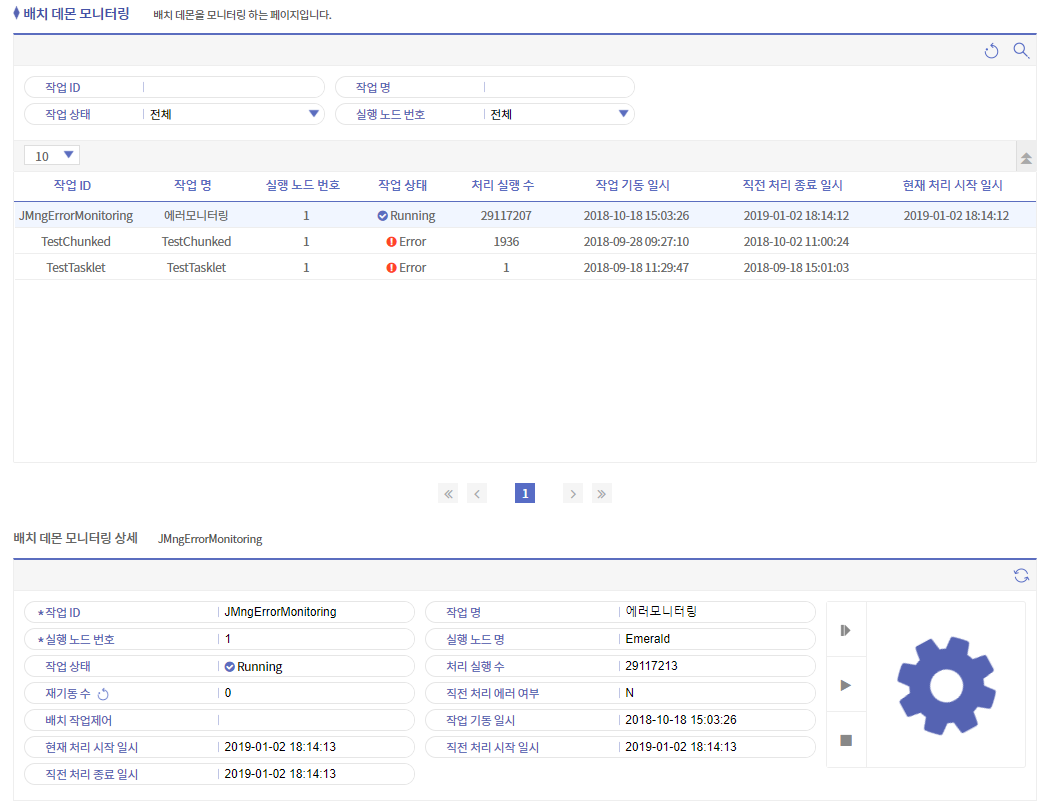Click the 직전 처리 종료 일시 detail field

coord(219,774)
